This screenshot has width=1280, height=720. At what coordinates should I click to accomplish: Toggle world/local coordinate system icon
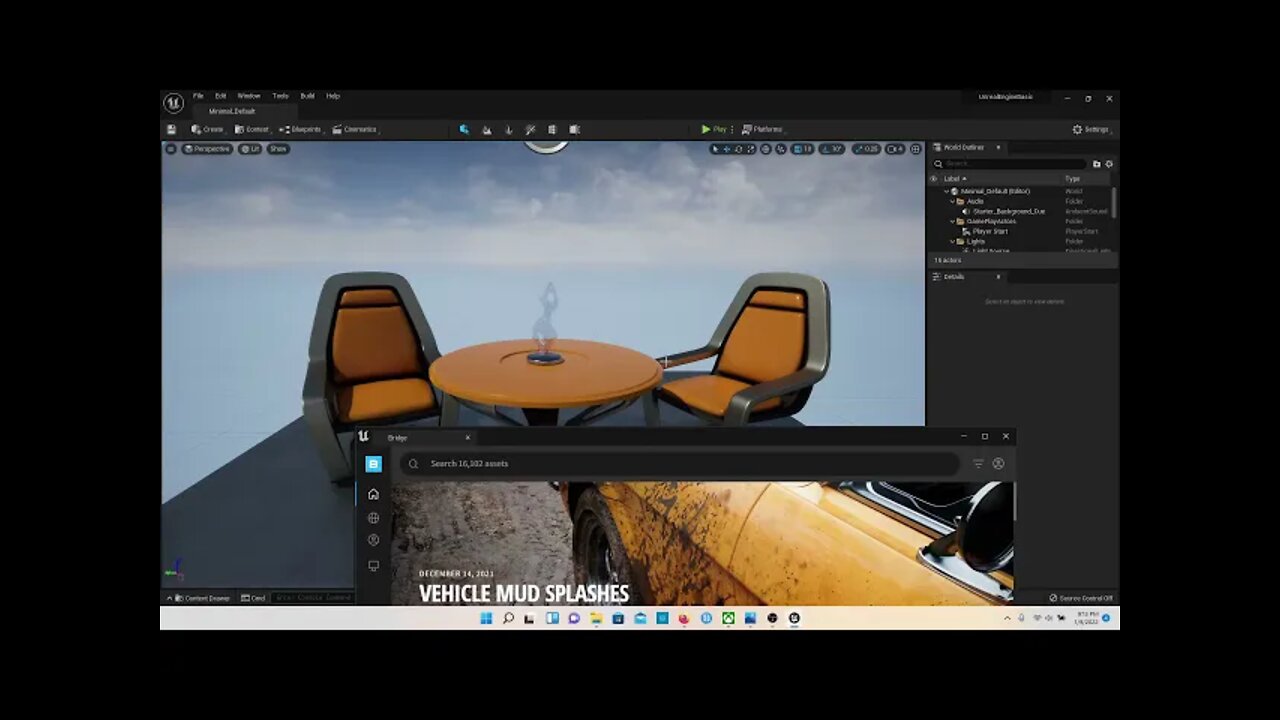click(x=766, y=149)
